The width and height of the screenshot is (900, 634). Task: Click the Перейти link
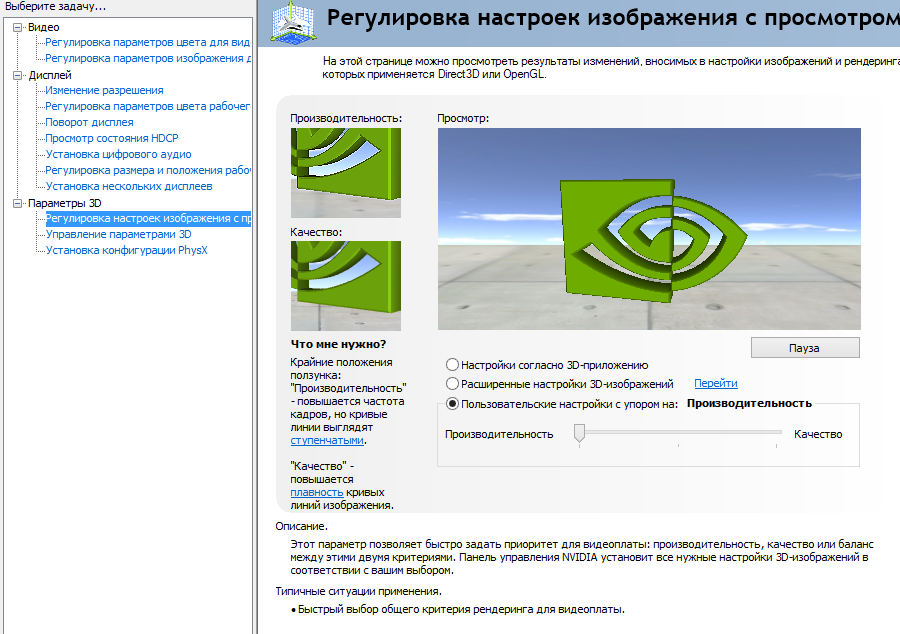point(716,383)
